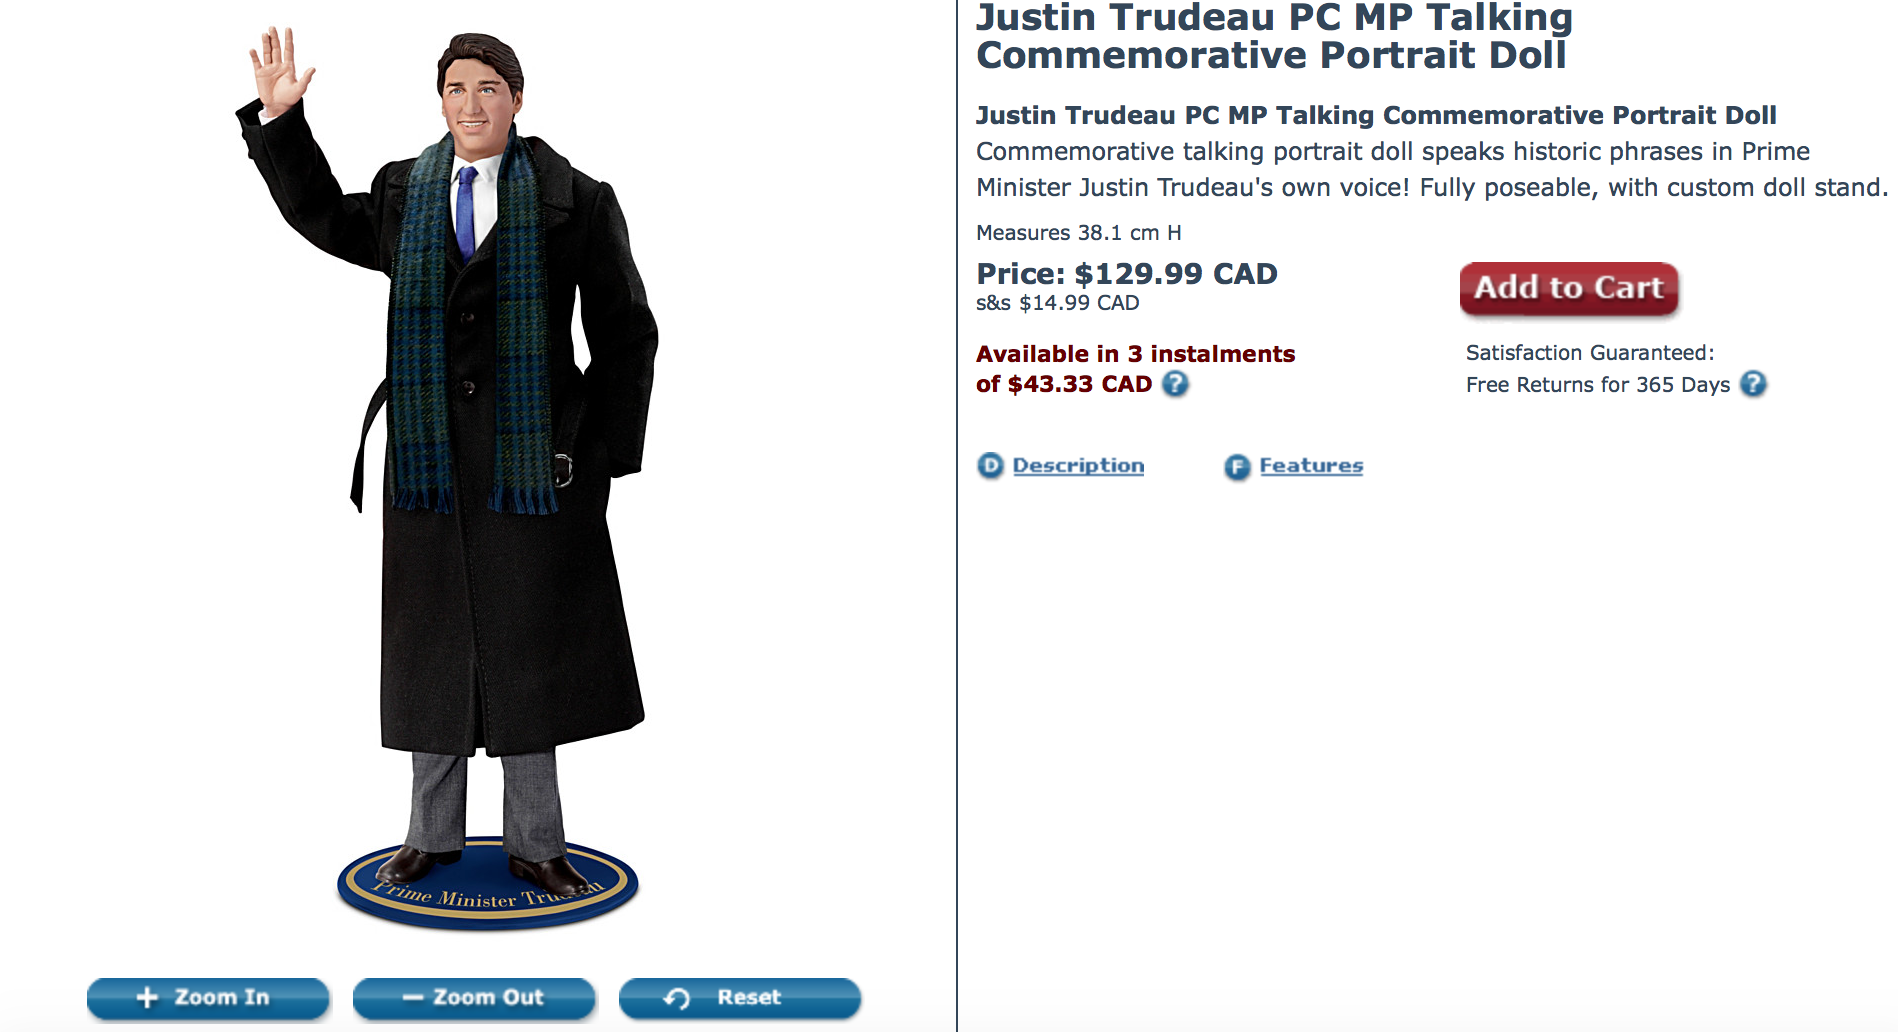Click Free Returns for 365 Days text
This screenshot has height=1032, width=1898.
(1598, 385)
